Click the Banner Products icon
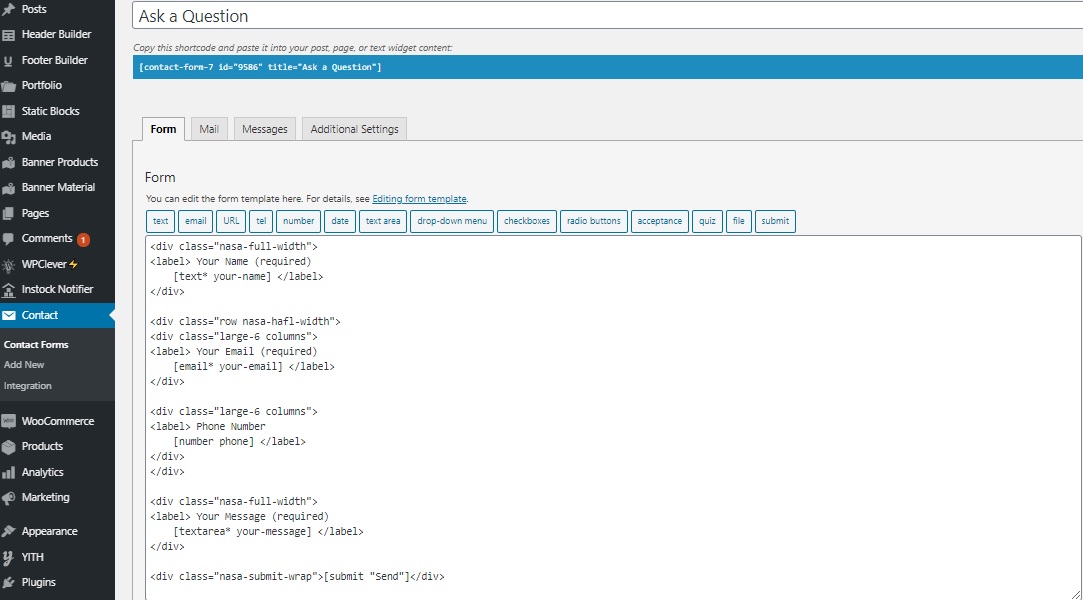The width and height of the screenshot is (1083, 600). pyautogui.click(x=8, y=162)
